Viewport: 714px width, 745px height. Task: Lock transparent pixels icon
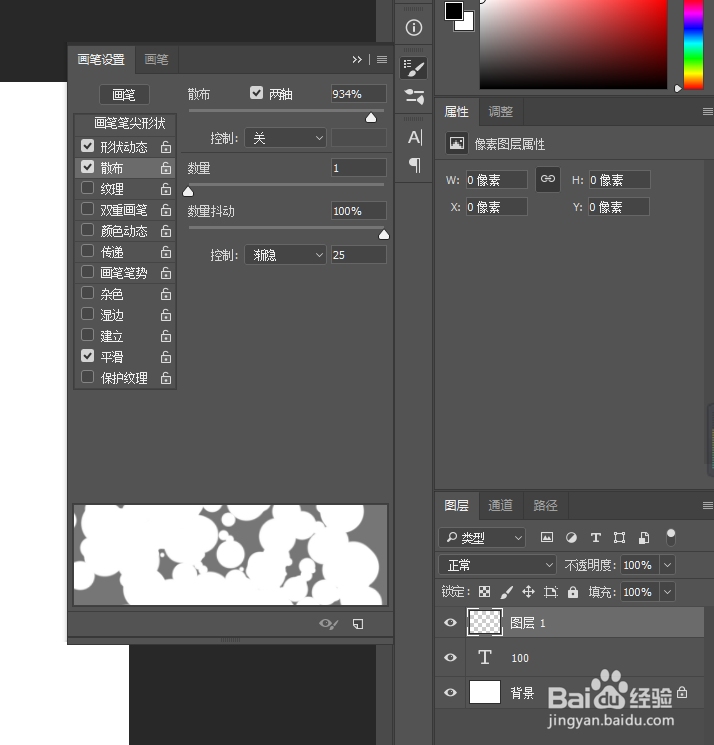pyautogui.click(x=484, y=592)
